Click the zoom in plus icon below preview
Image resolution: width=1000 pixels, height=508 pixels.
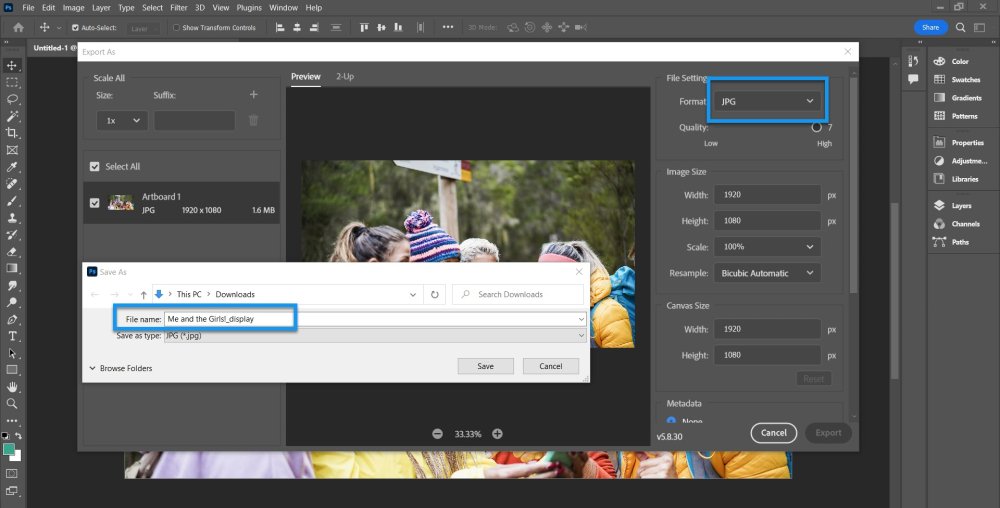pos(497,434)
